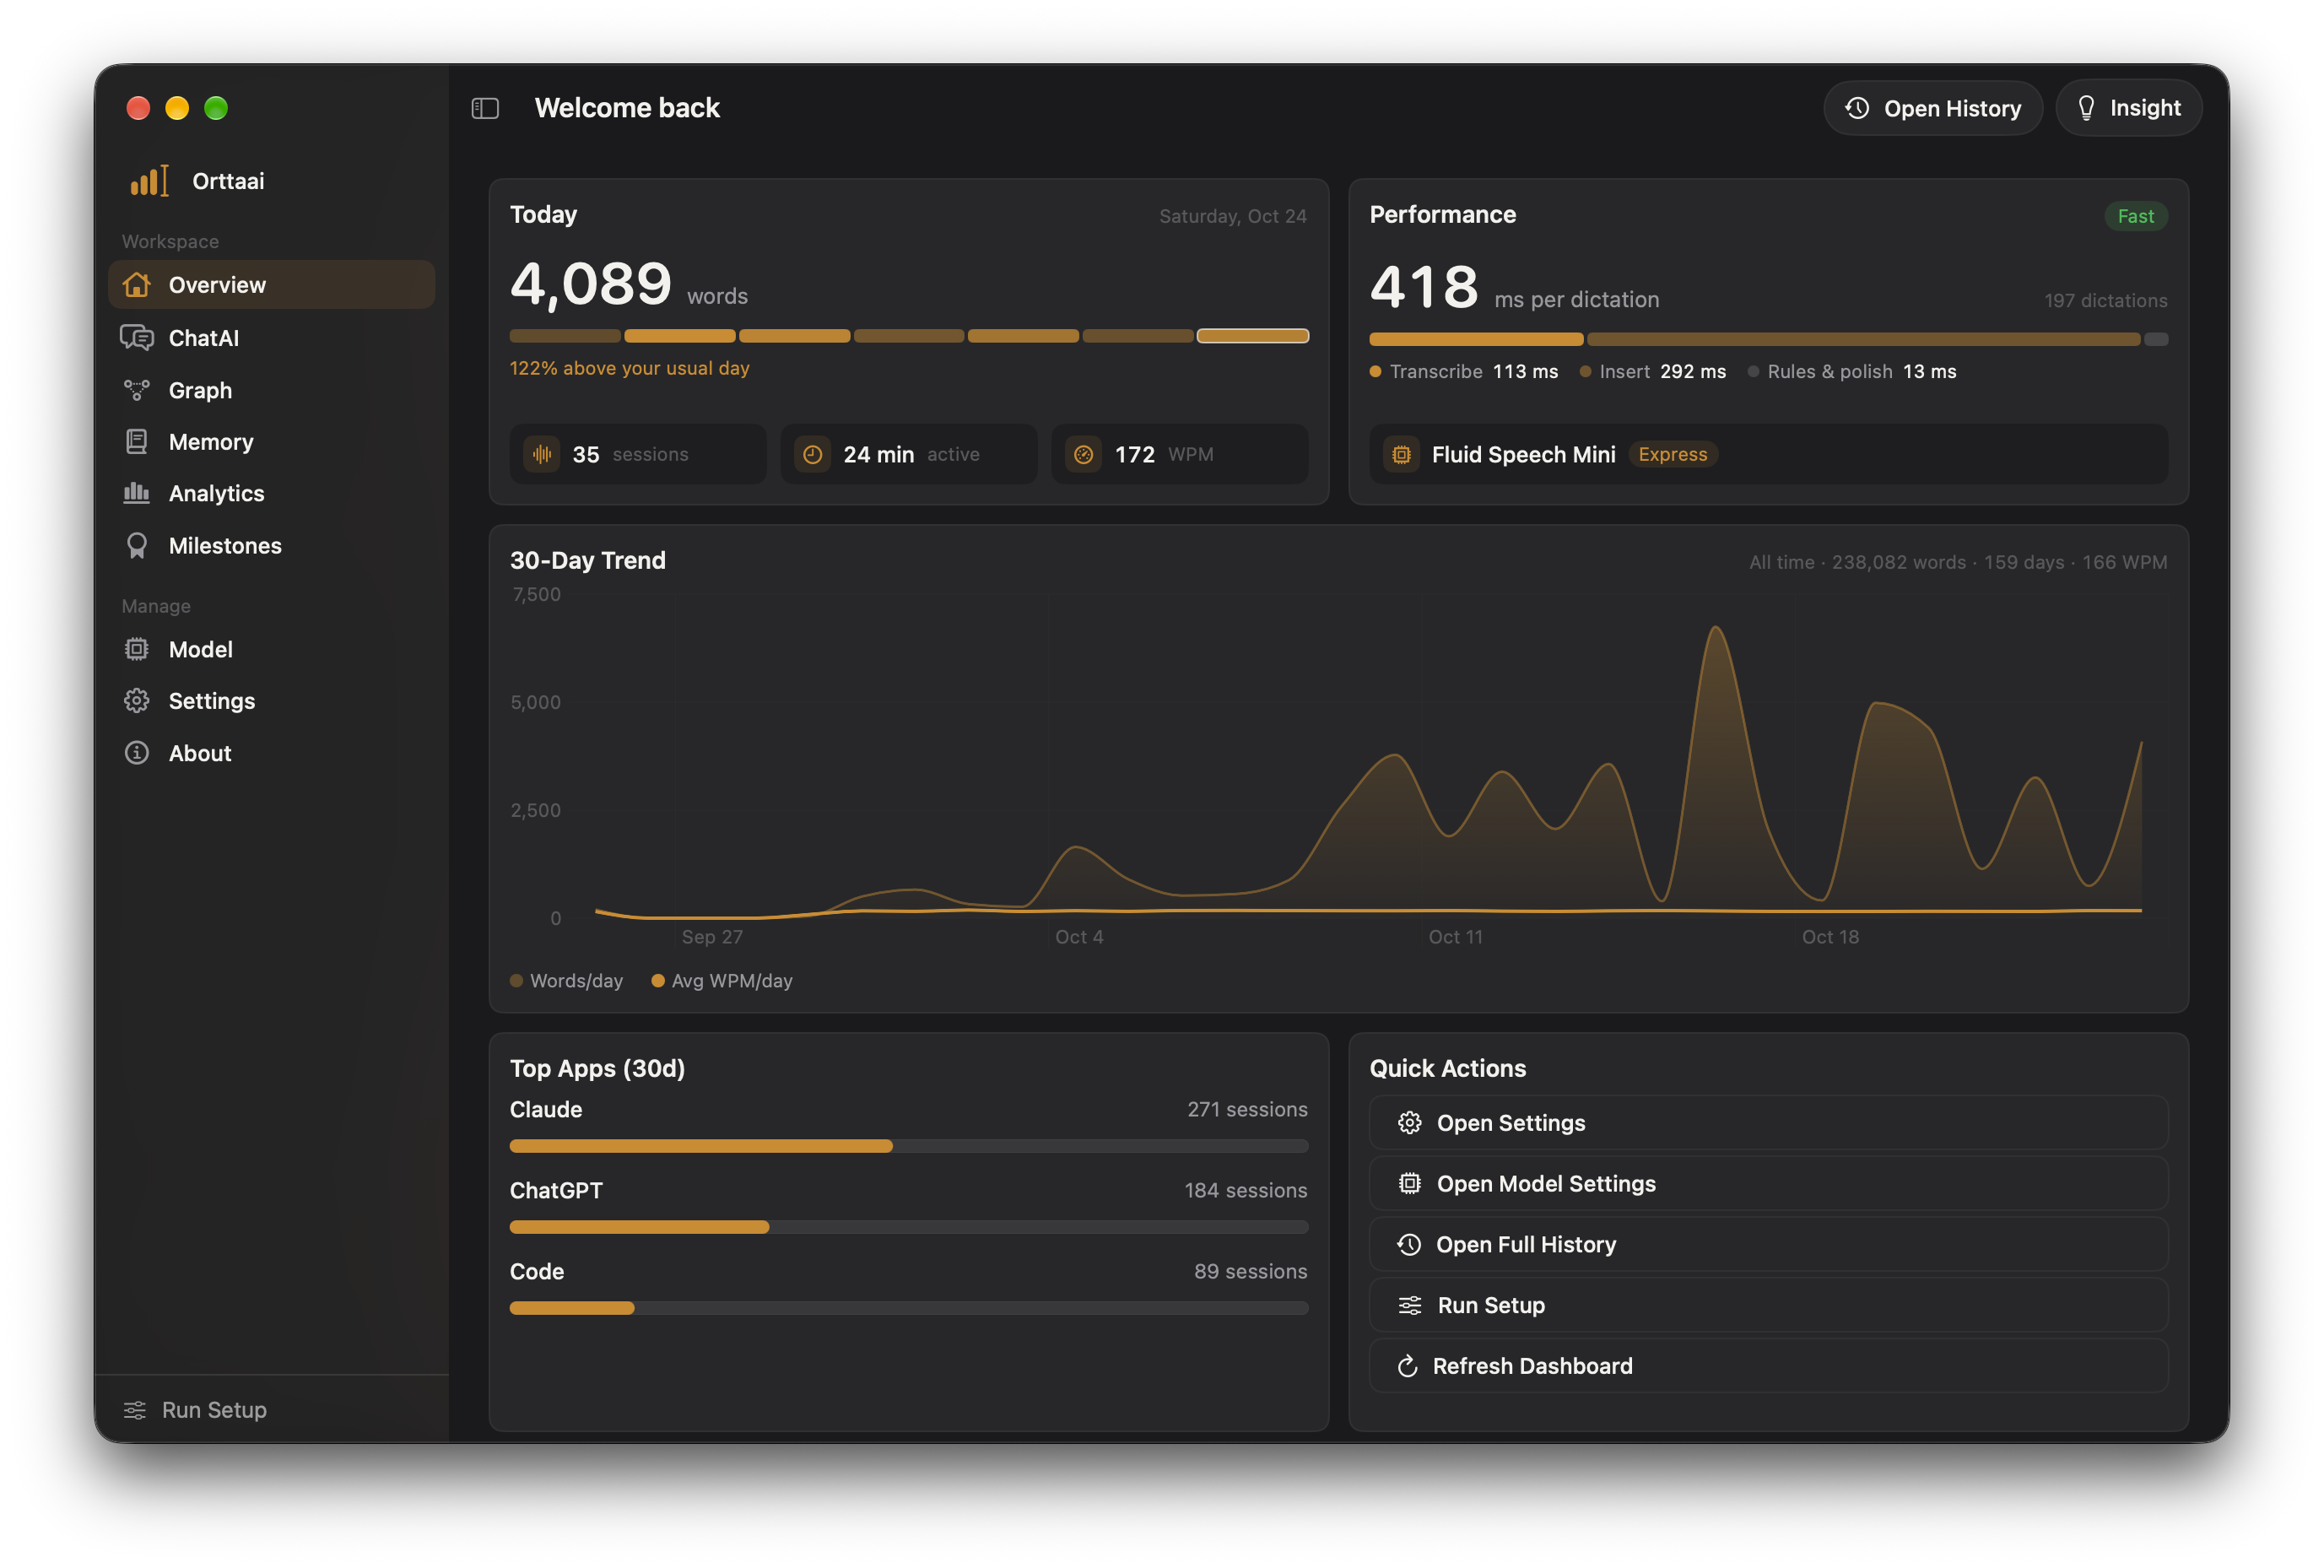The height and width of the screenshot is (1568, 2324).
Task: Click the Orttaai logo icon
Action: tap(150, 181)
